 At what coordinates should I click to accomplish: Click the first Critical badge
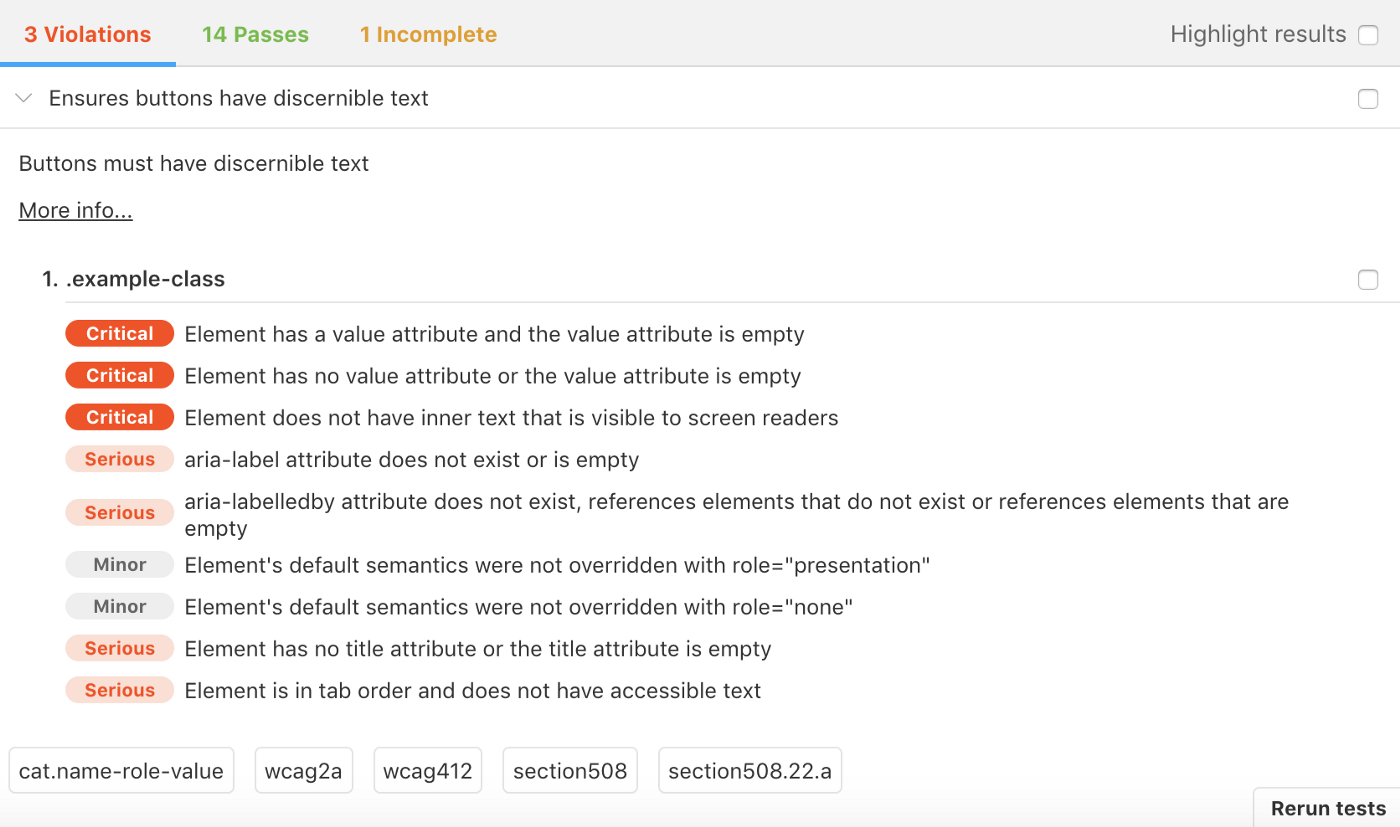click(120, 334)
